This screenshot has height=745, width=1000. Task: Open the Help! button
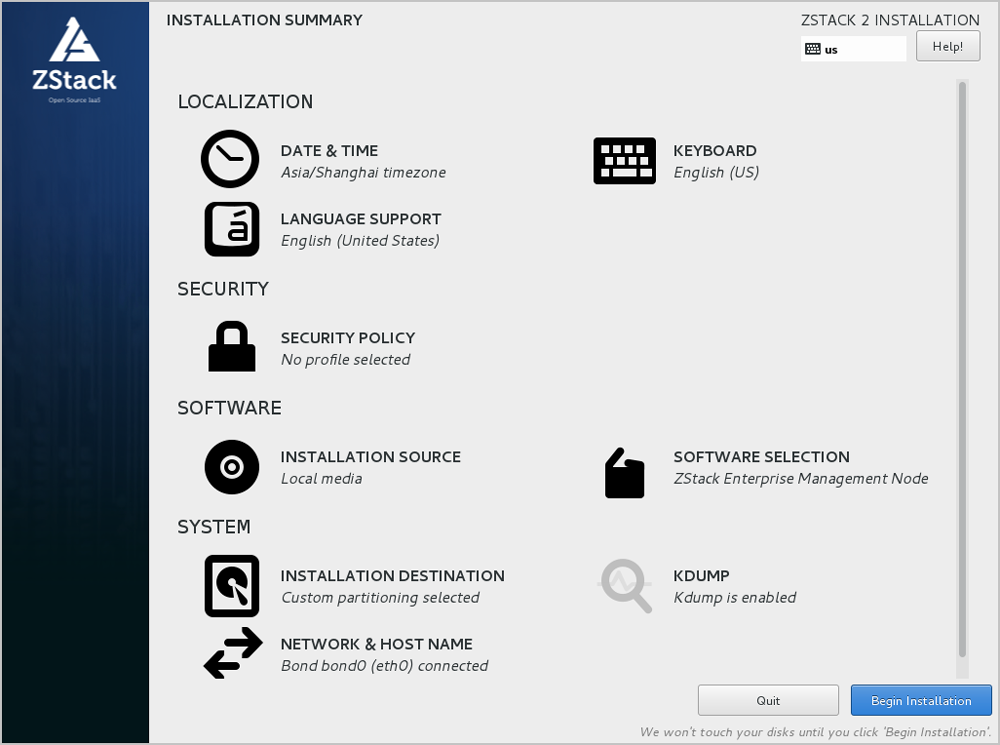[x=947, y=46]
